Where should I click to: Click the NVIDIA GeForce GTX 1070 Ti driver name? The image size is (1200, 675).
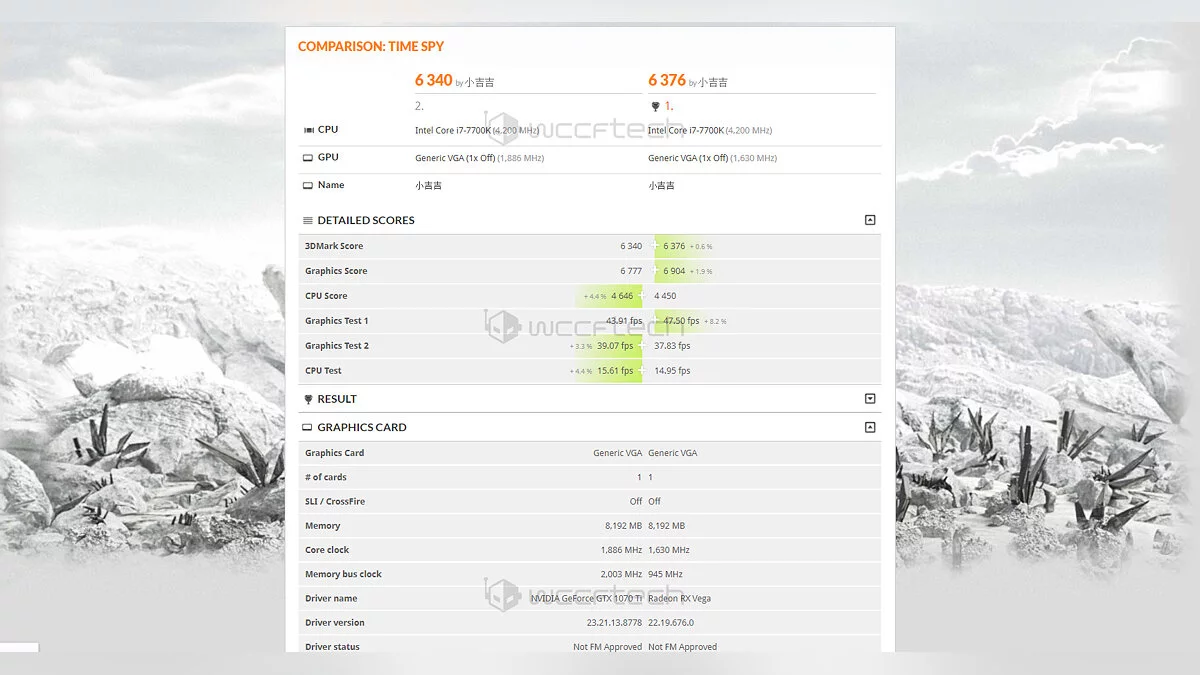click(x=586, y=598)
